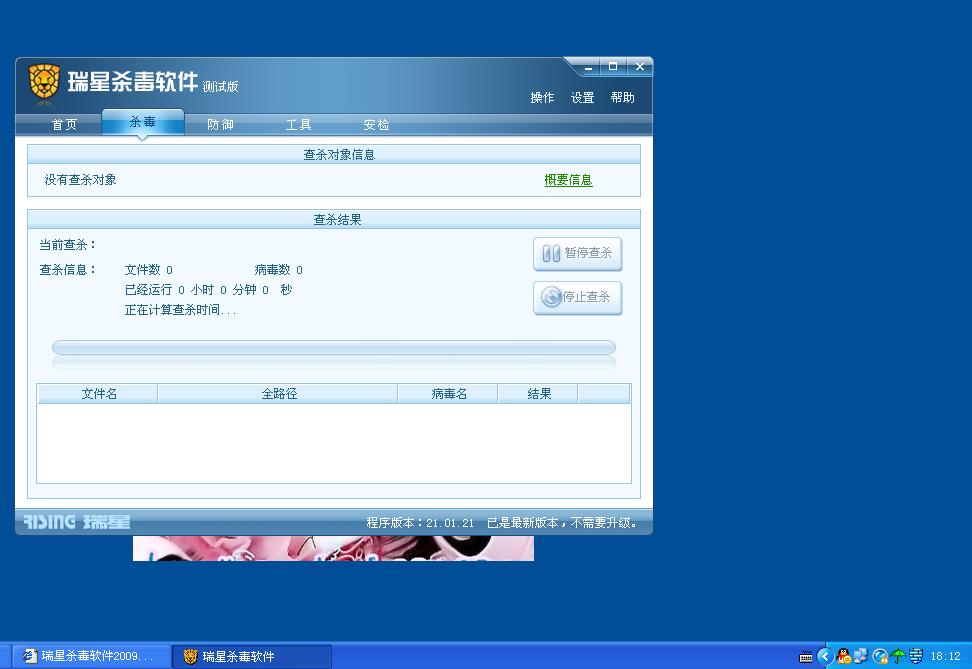Click the empty scan results list area
This screenshot has height=669, width=972.
click(334, 443)
